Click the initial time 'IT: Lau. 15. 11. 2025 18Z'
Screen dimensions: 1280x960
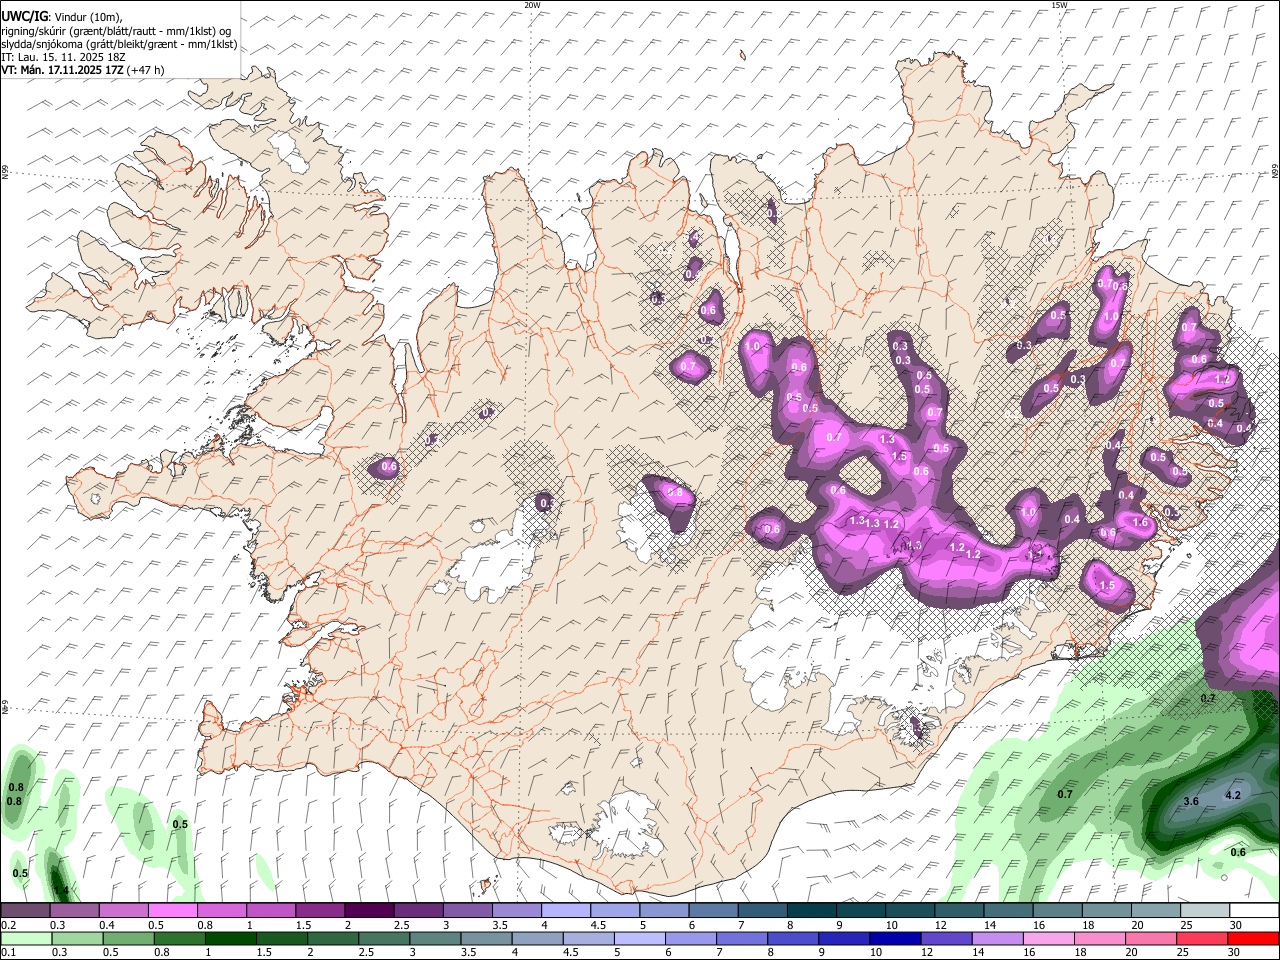coord(63,57)
